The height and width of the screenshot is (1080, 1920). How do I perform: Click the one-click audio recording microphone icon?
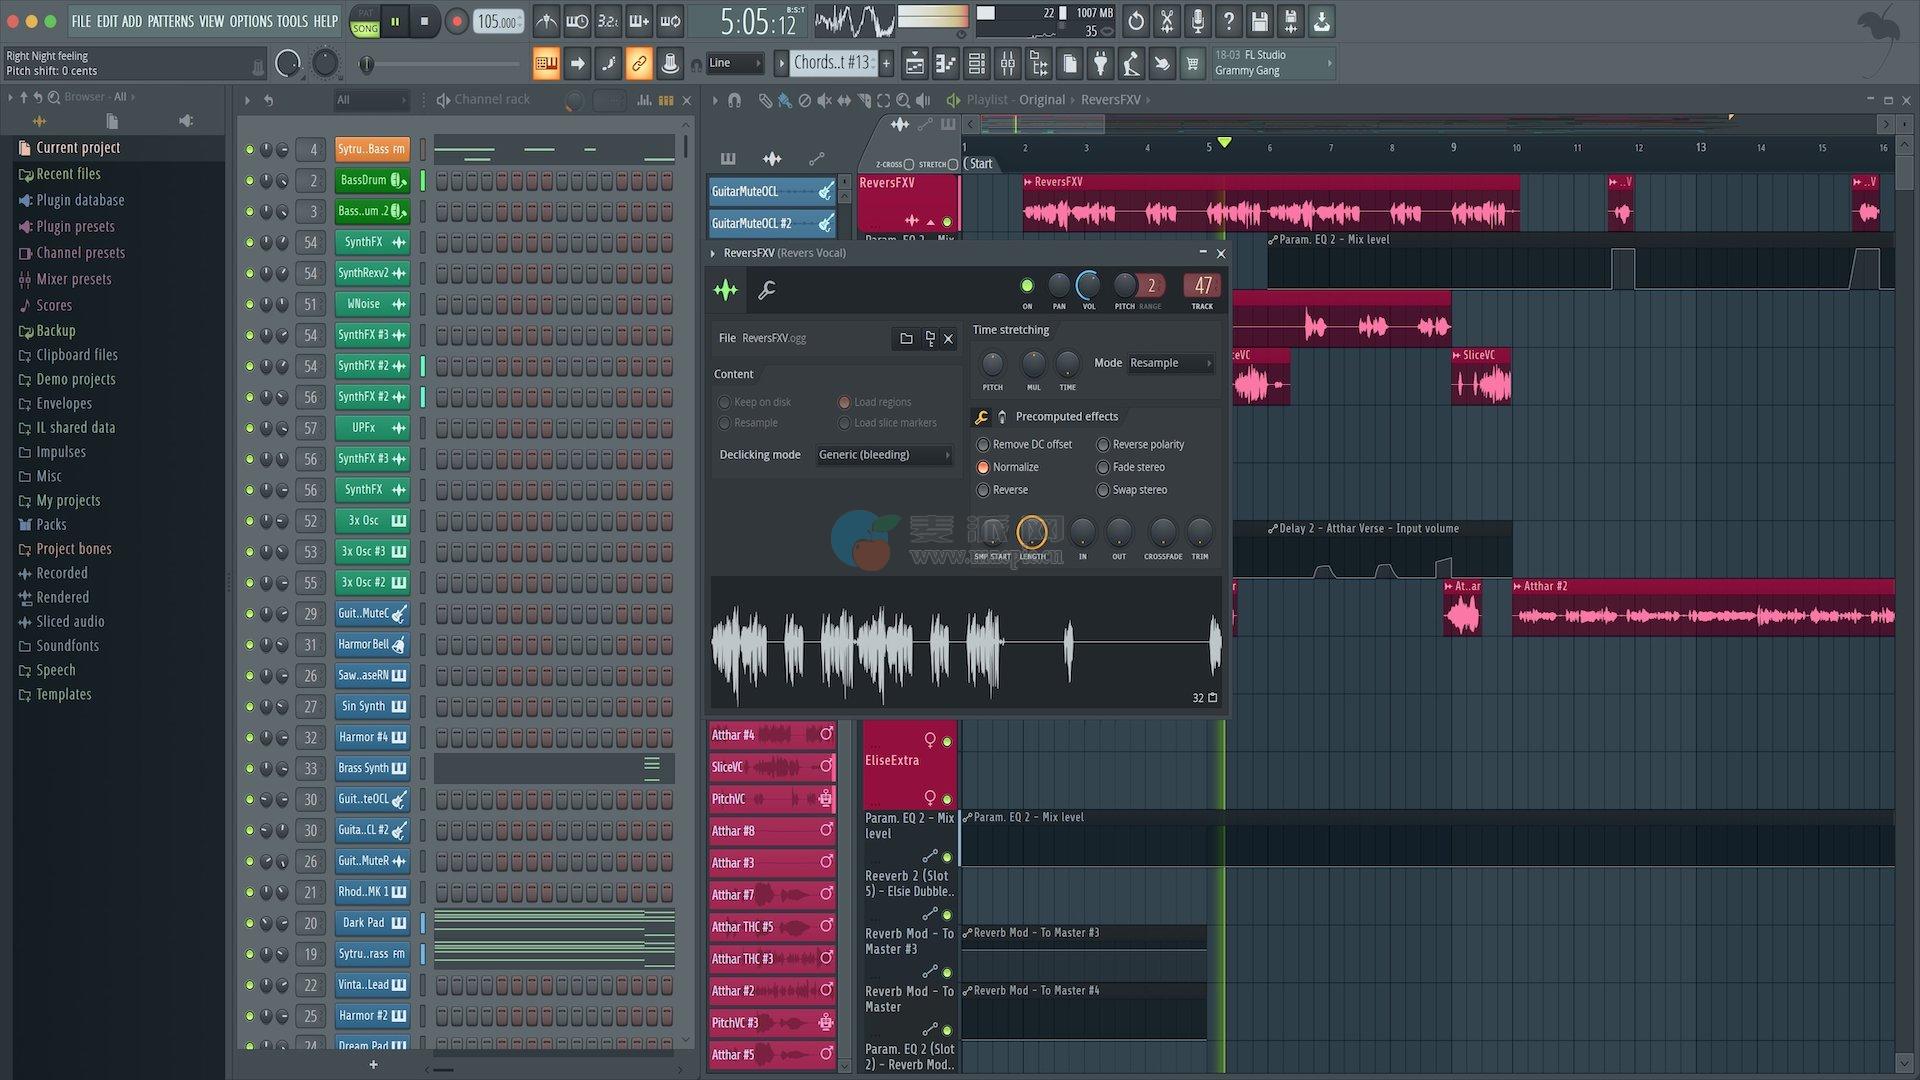pos(1197,21)
